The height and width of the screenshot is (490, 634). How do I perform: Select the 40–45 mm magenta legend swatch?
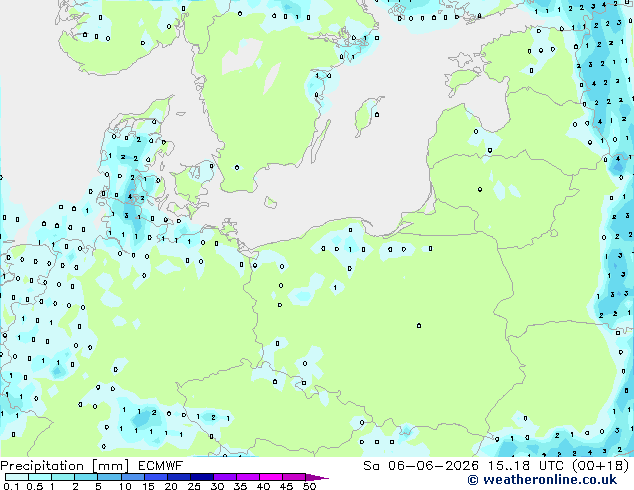click(x=271, y=477)
